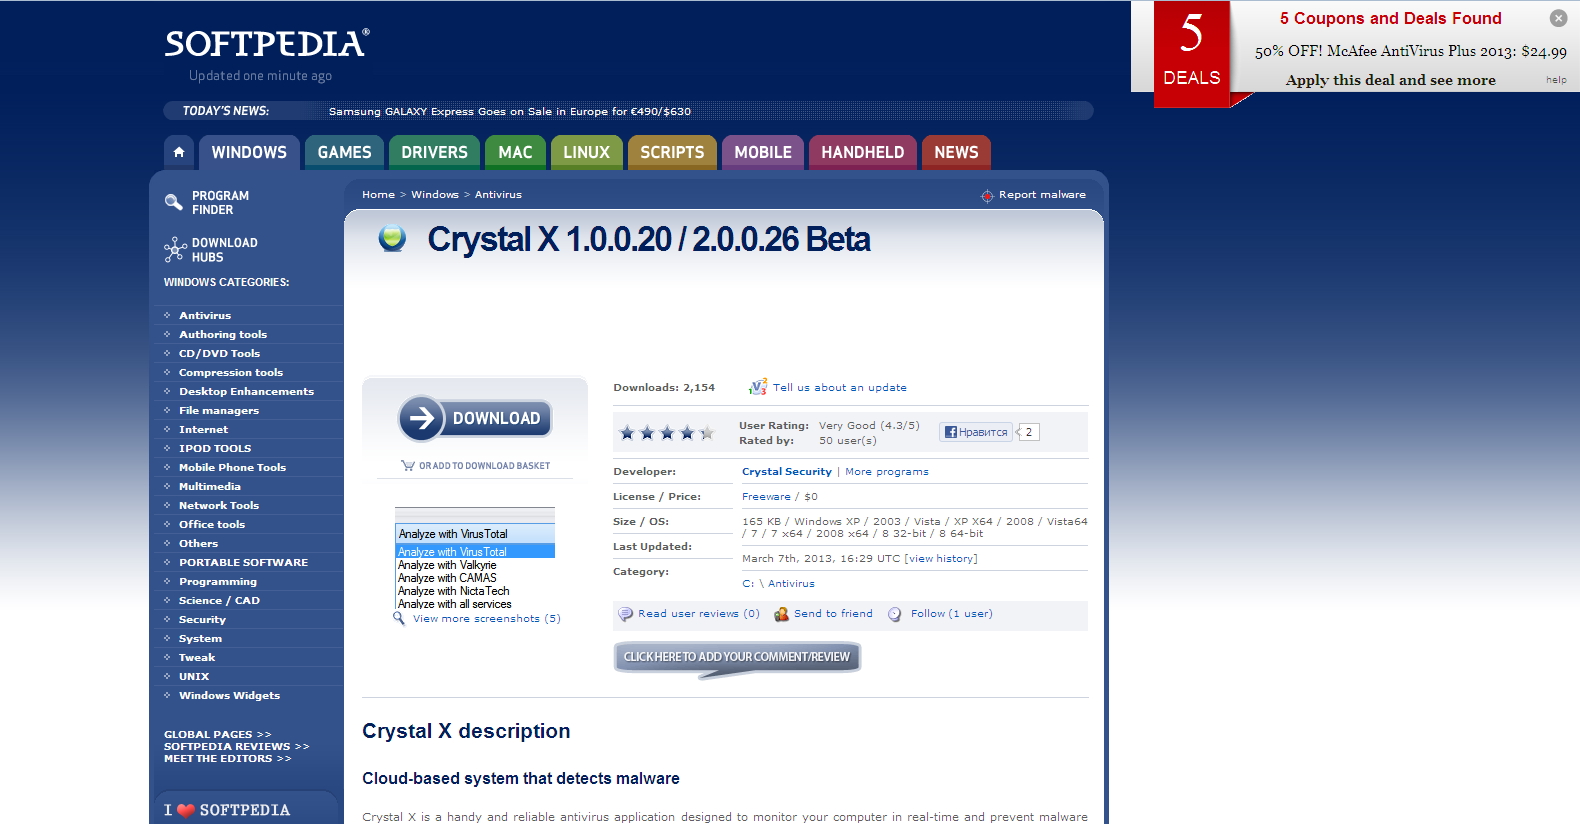Click More programs link
1580x824 pixels.
(x=887, y=472)
